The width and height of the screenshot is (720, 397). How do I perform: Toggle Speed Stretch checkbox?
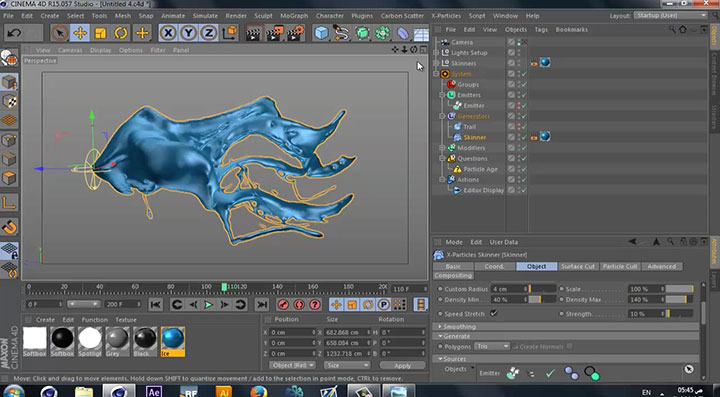click(x=494, y=313)
